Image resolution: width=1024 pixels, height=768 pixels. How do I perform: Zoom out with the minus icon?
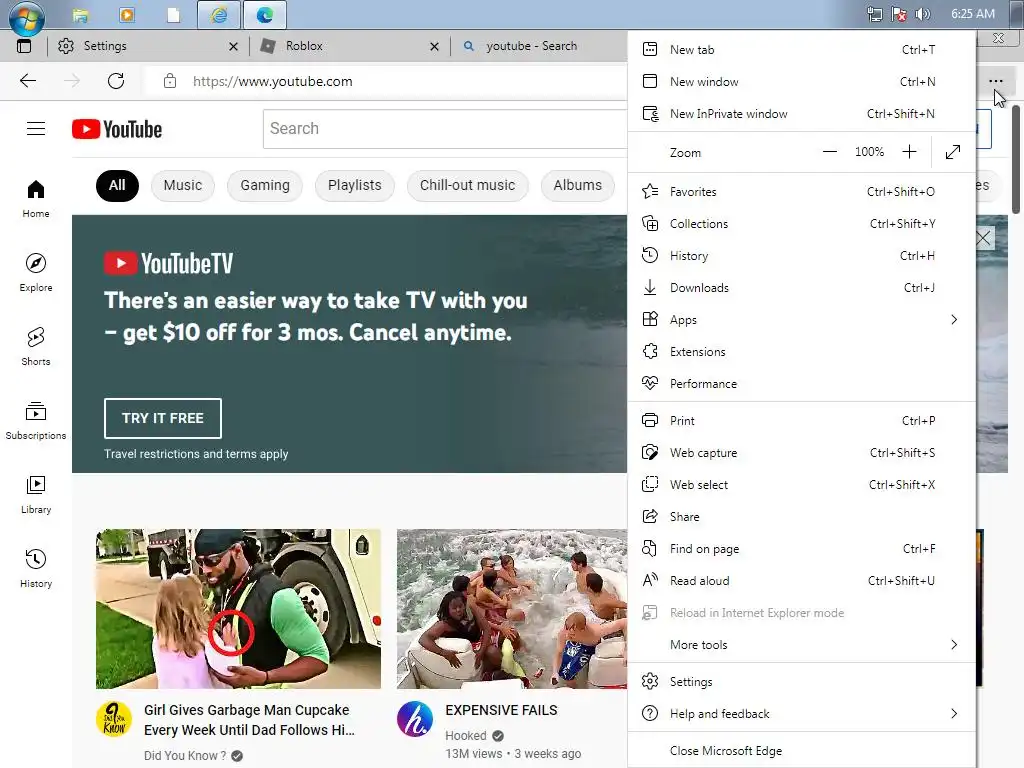tap(829, 152)
